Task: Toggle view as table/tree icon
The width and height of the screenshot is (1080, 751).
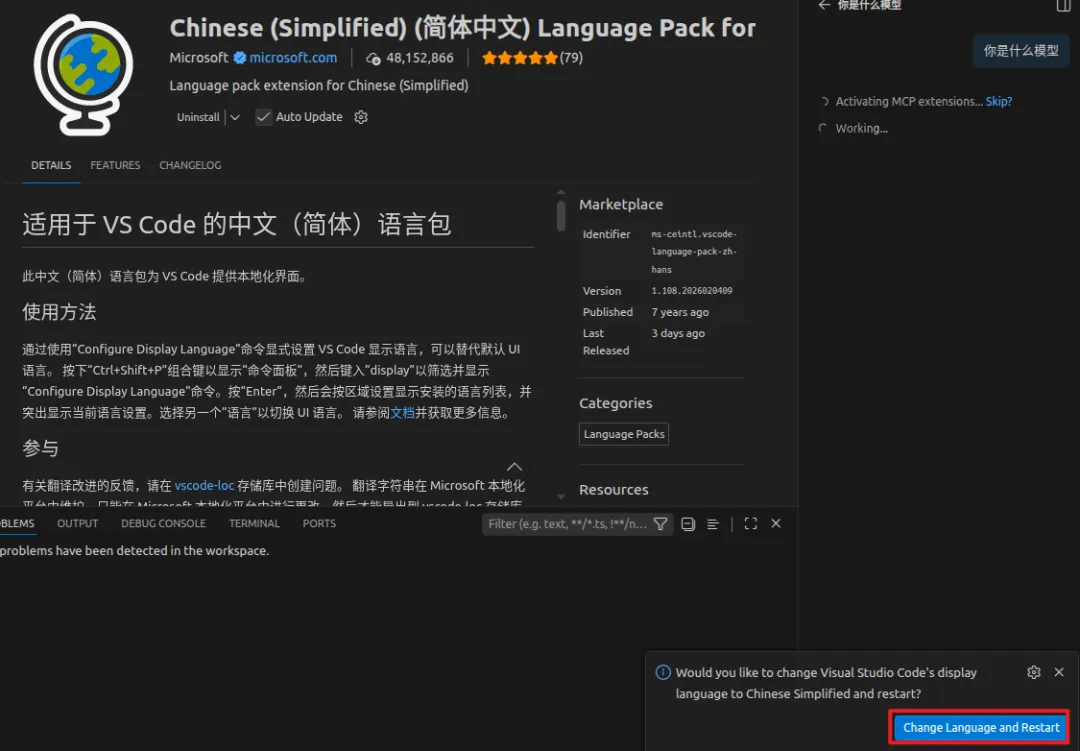Action: 713,524
